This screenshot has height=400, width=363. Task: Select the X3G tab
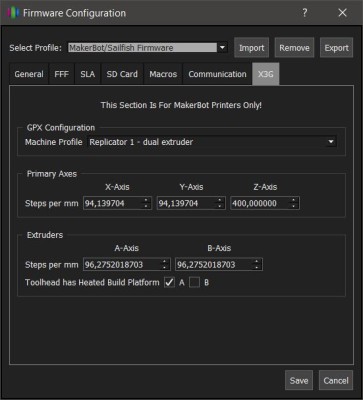tap(265, 74)
